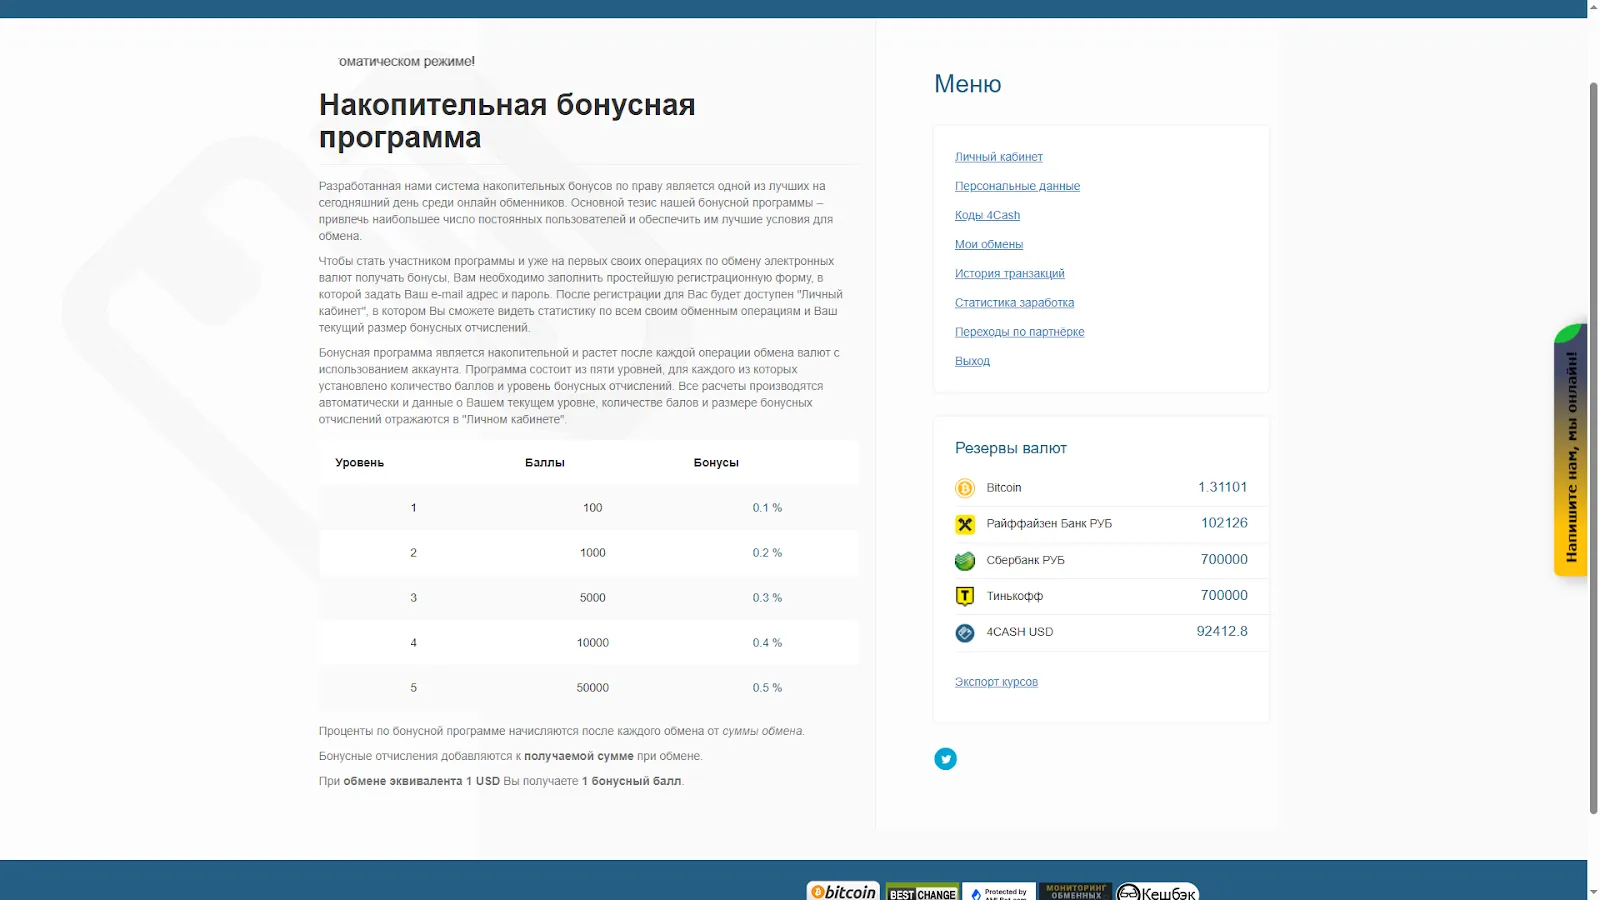
Task: Open 'Мои обмены' in the menu
Action: pos(988,244)
